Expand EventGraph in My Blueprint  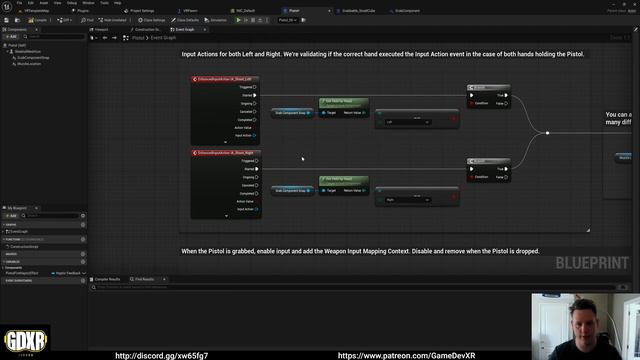(x=3, y=231)
